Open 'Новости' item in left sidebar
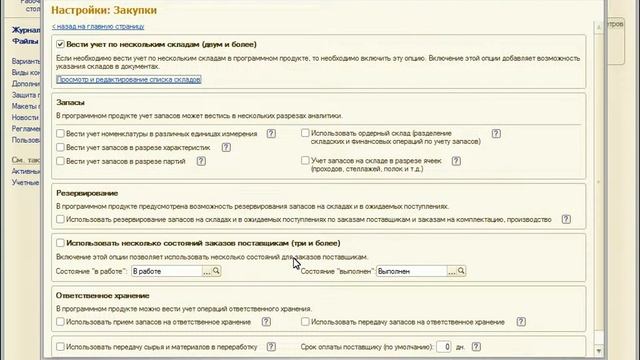This screenshot has width=640, height=360. [25, 118]
